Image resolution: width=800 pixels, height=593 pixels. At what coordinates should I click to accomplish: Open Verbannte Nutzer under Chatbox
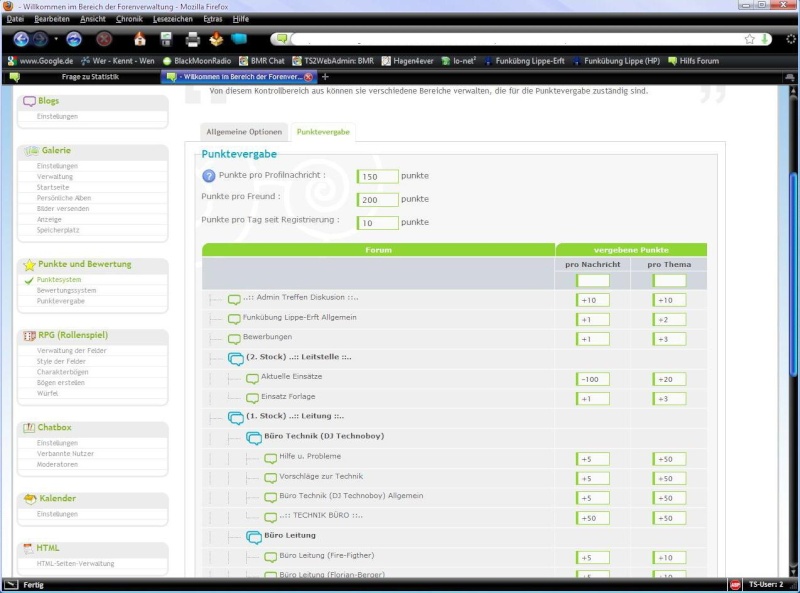point(65,454)
